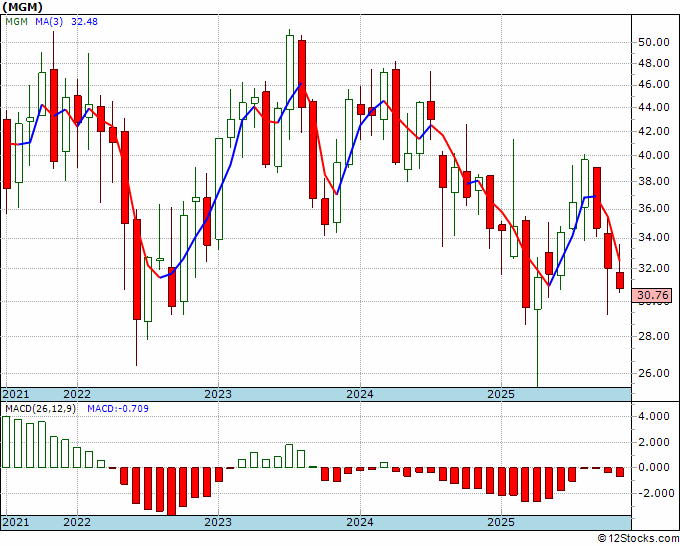Image resolution: width=680 pixels, height=546 pixels.
Task: Click the 42.00 price axis label
Action: pyautogui.click(x=653, y=131)
